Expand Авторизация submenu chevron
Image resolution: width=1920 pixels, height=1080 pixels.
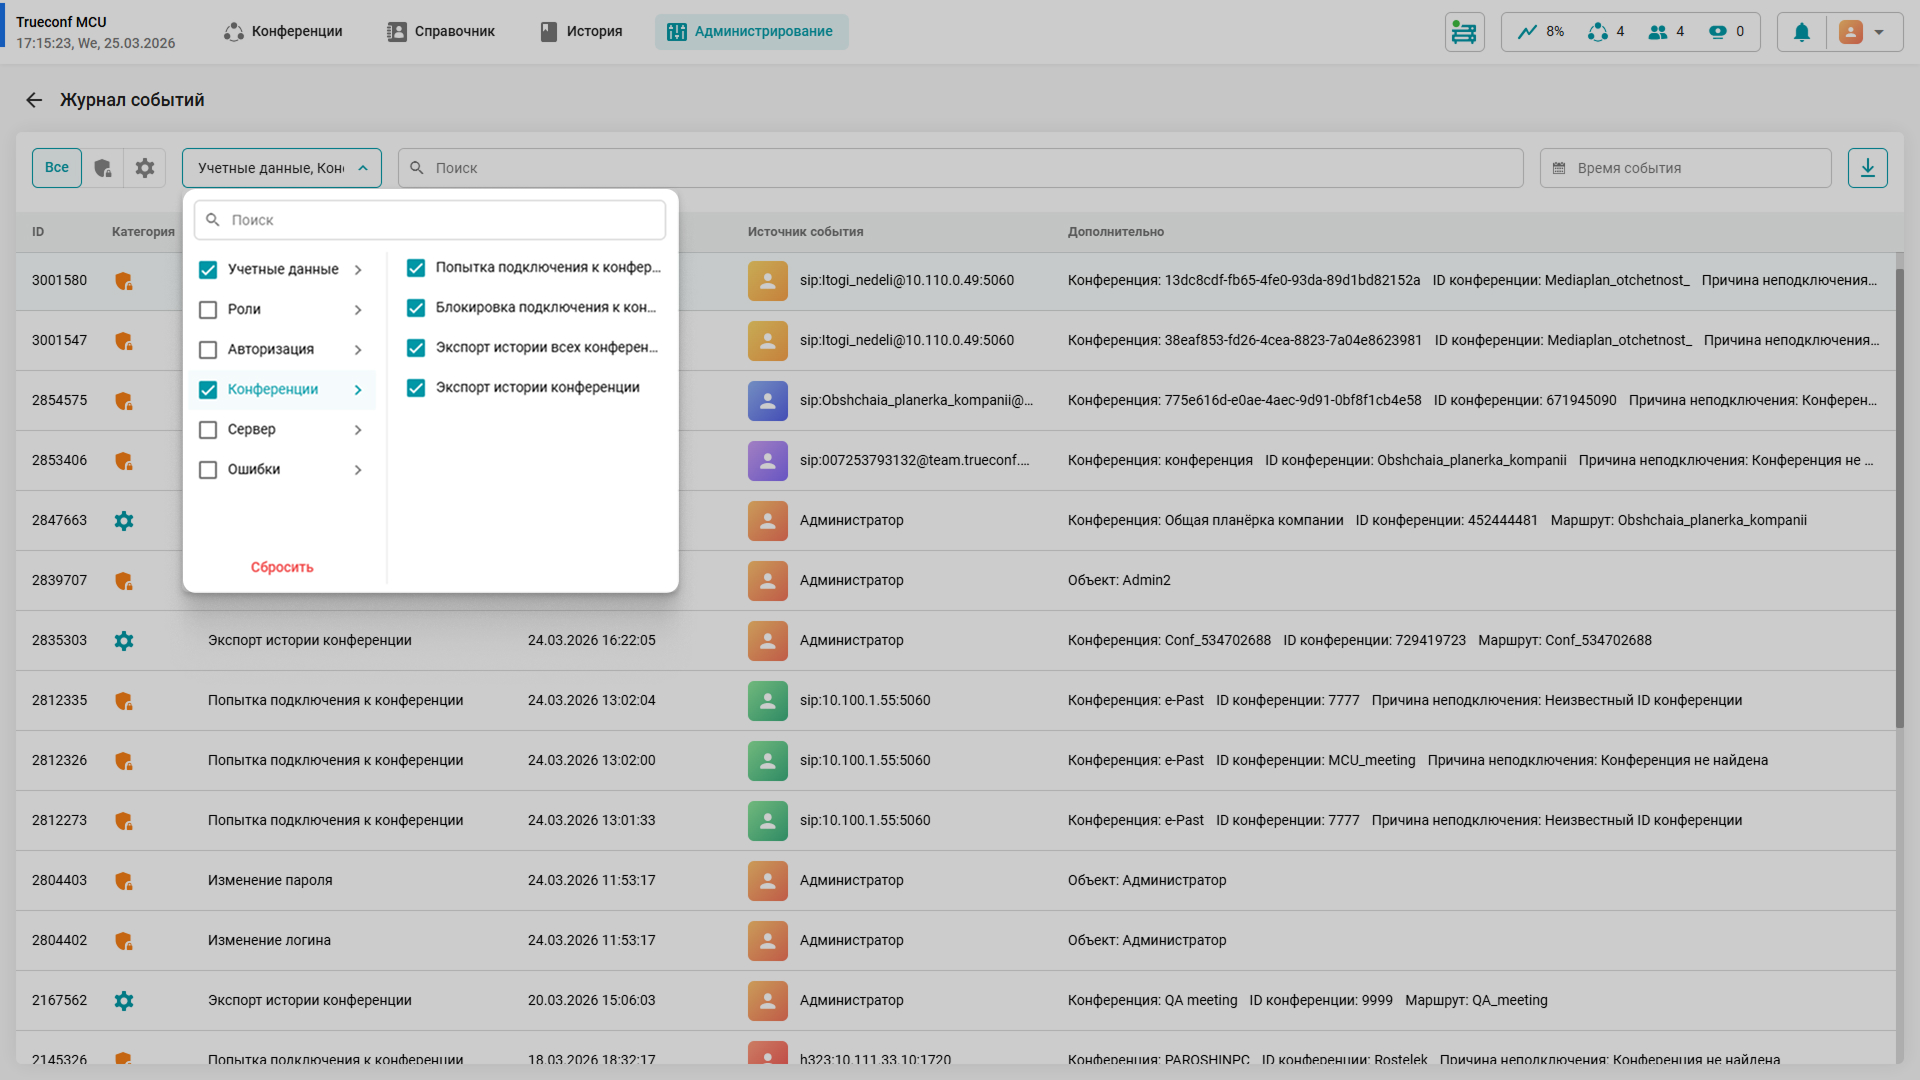tap(358, 350)
